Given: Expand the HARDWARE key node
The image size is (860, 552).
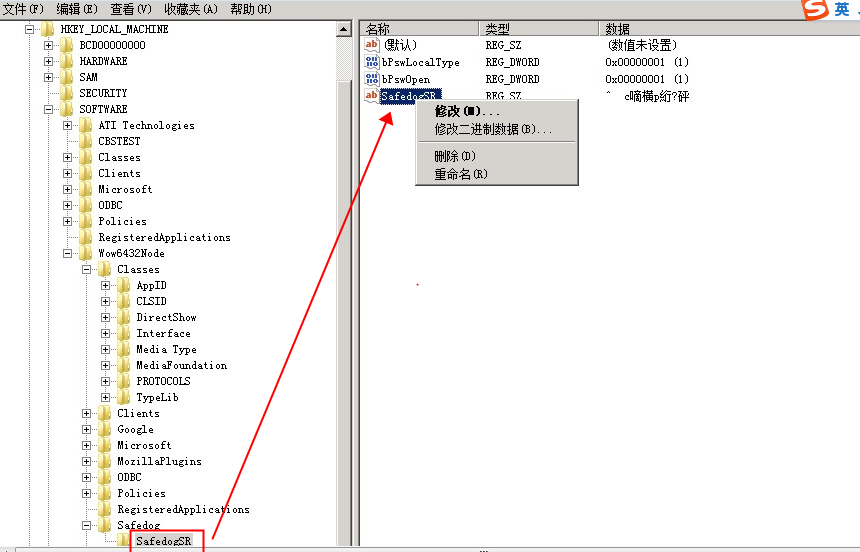Looking at the screenshot, I should 49,61.
